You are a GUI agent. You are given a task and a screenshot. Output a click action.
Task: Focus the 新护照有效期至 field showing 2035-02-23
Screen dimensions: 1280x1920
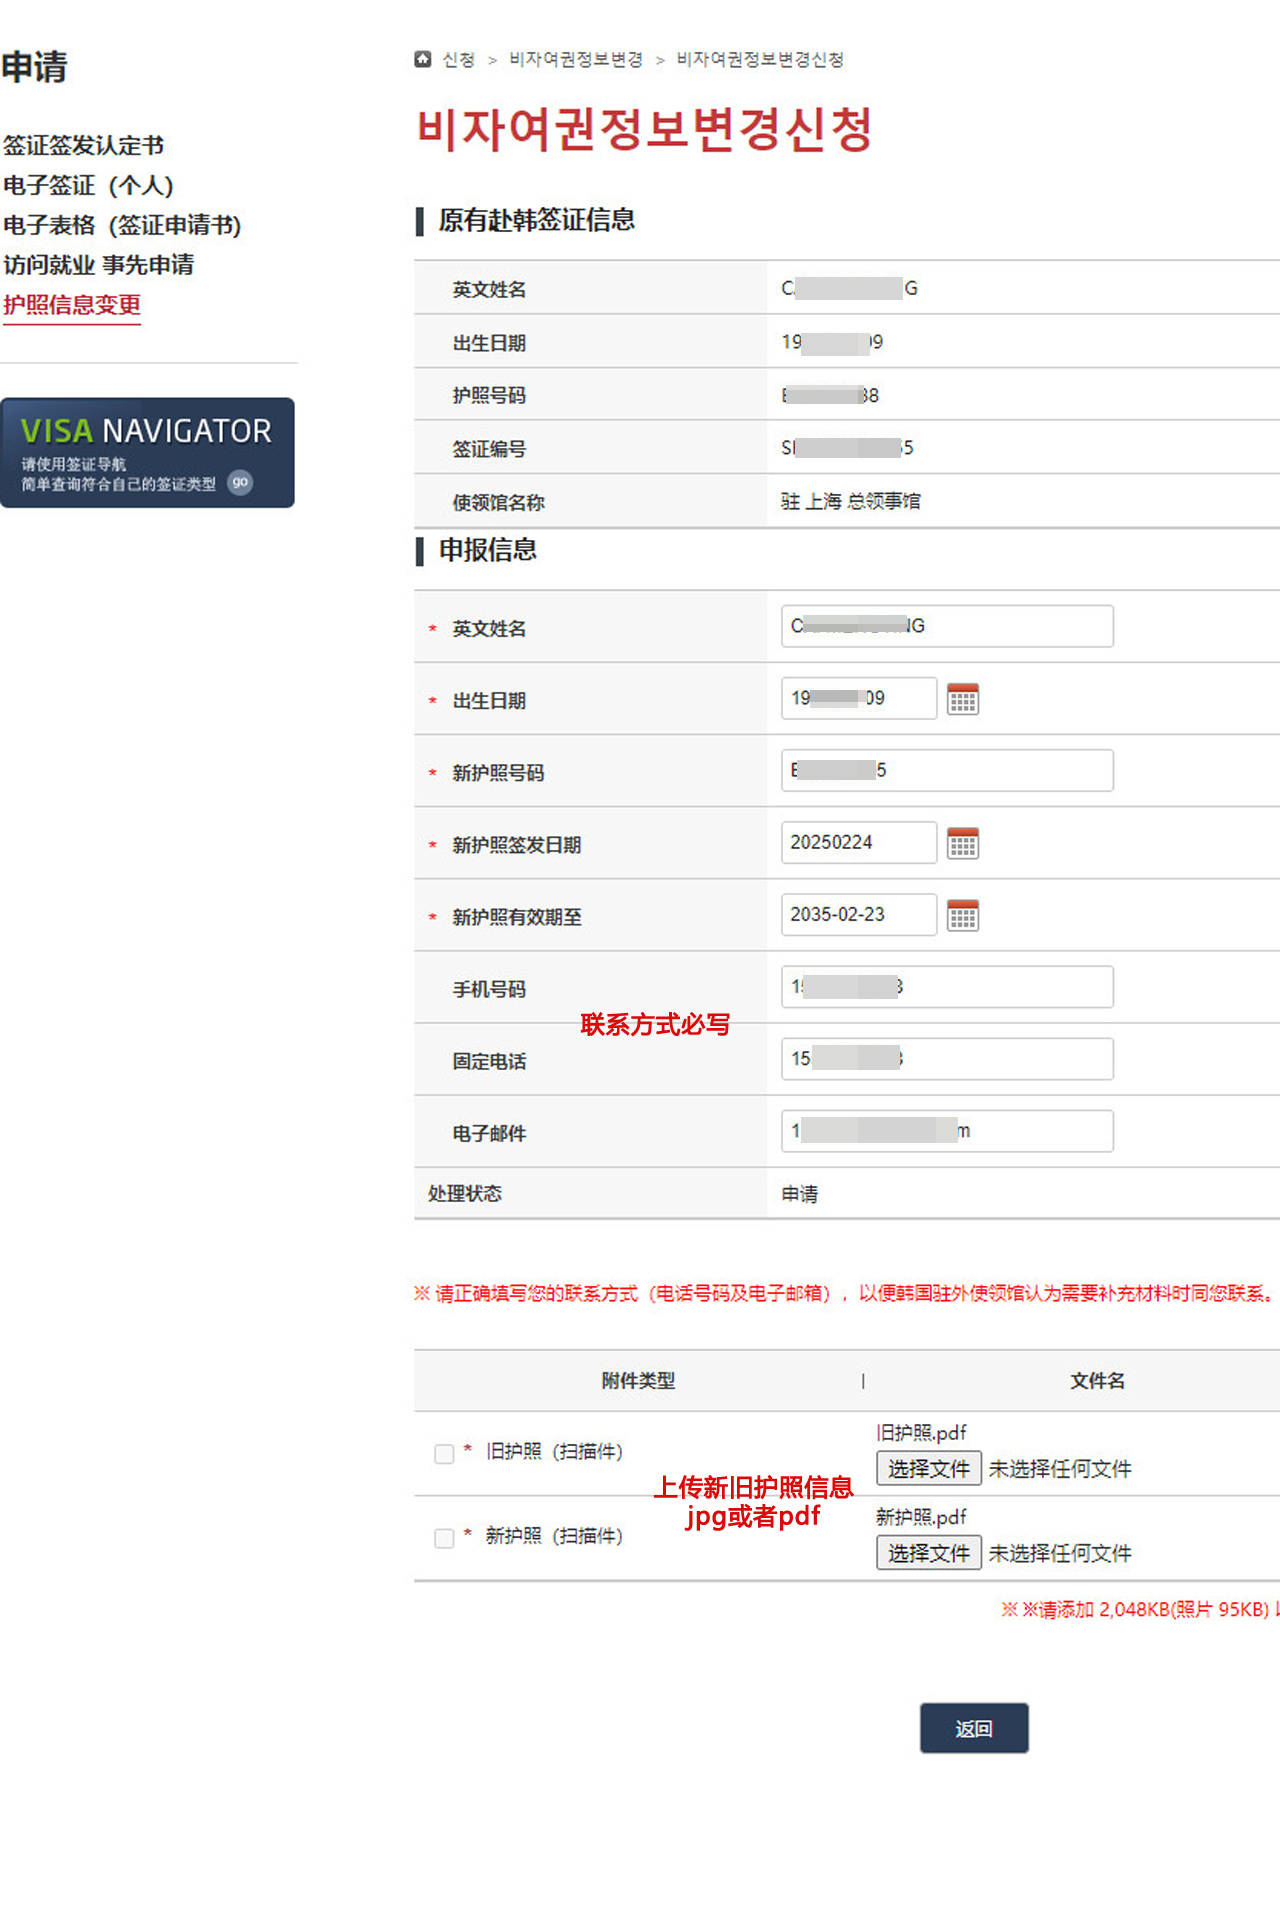tap(858, 914)
